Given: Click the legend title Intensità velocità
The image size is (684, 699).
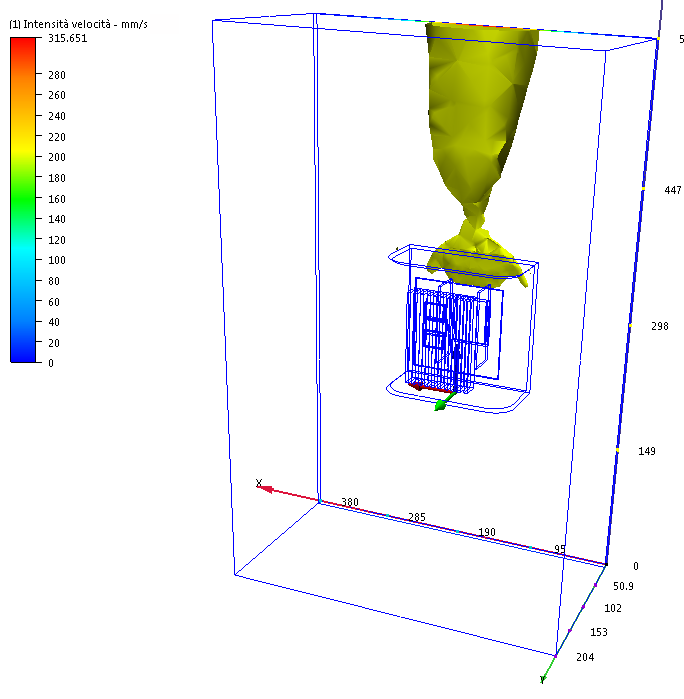Looking at the screenshot, I should coord(66,24).
